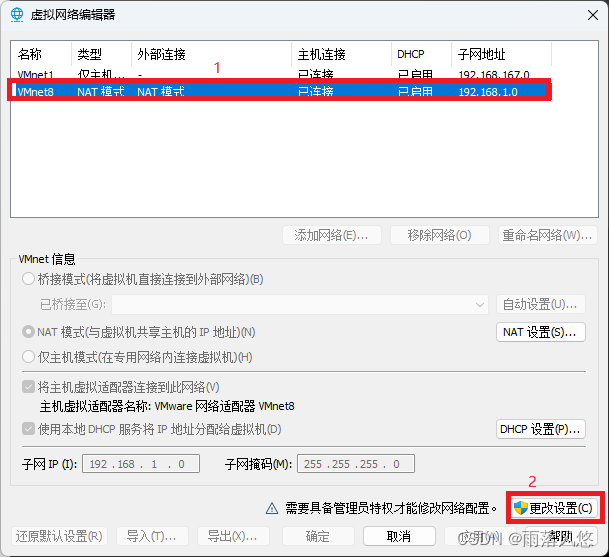Click the 应用(A) button
This screenshot has width=609, height=557.
[x=480, y=536]
